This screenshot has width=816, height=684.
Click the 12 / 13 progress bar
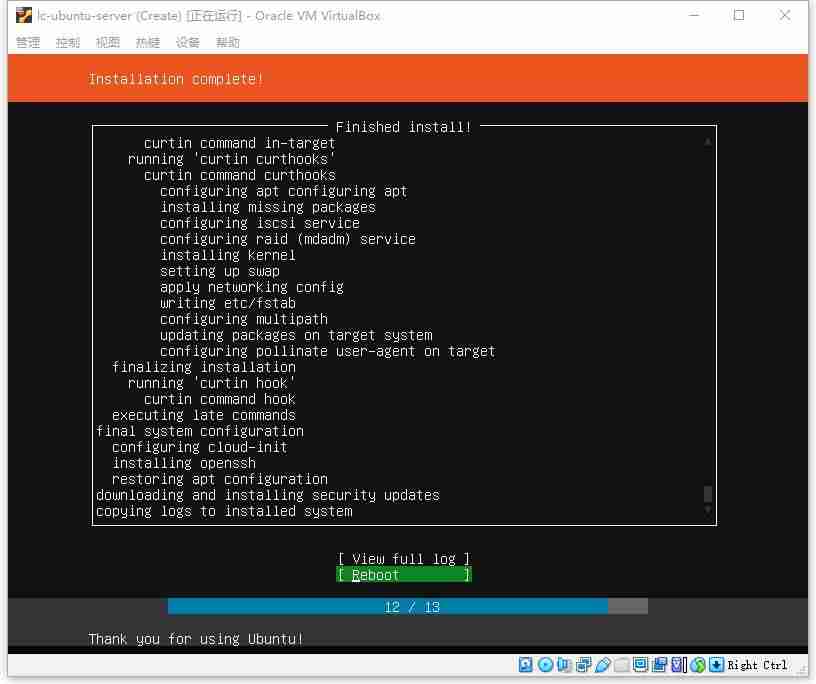coord(408,606)
